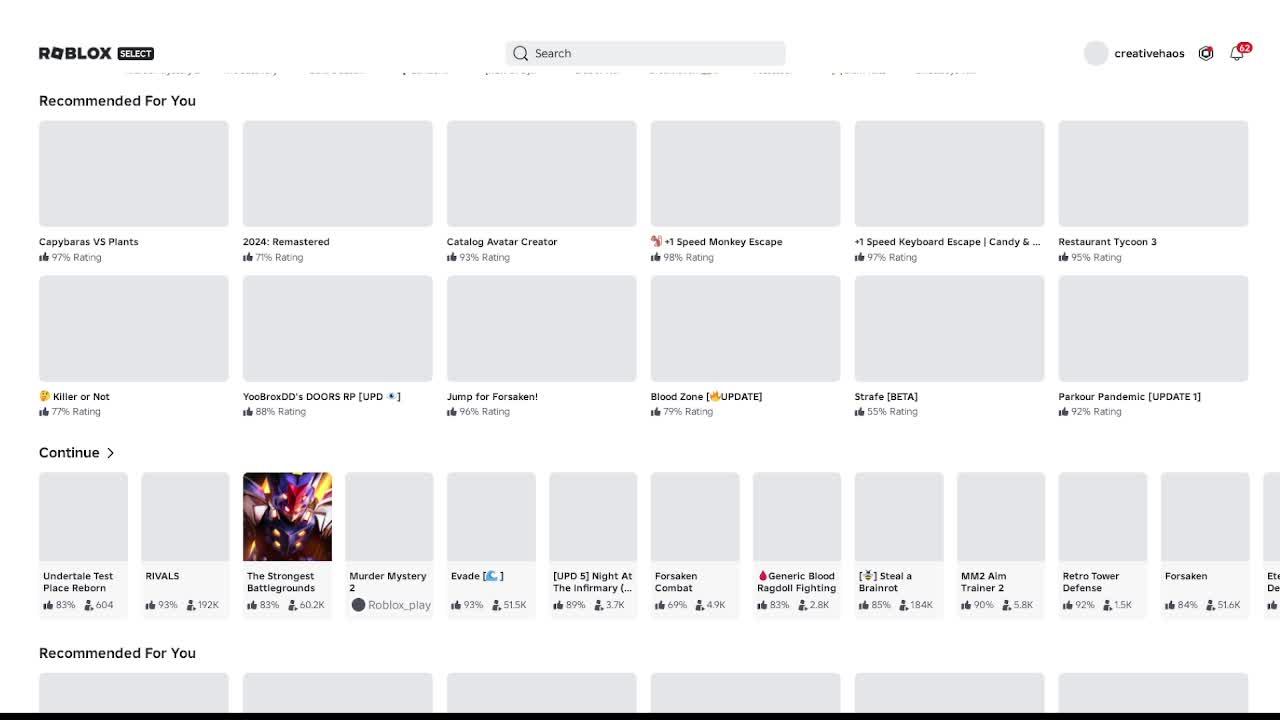Open the Steal a Brainrot thumbnail

[899, 517]
